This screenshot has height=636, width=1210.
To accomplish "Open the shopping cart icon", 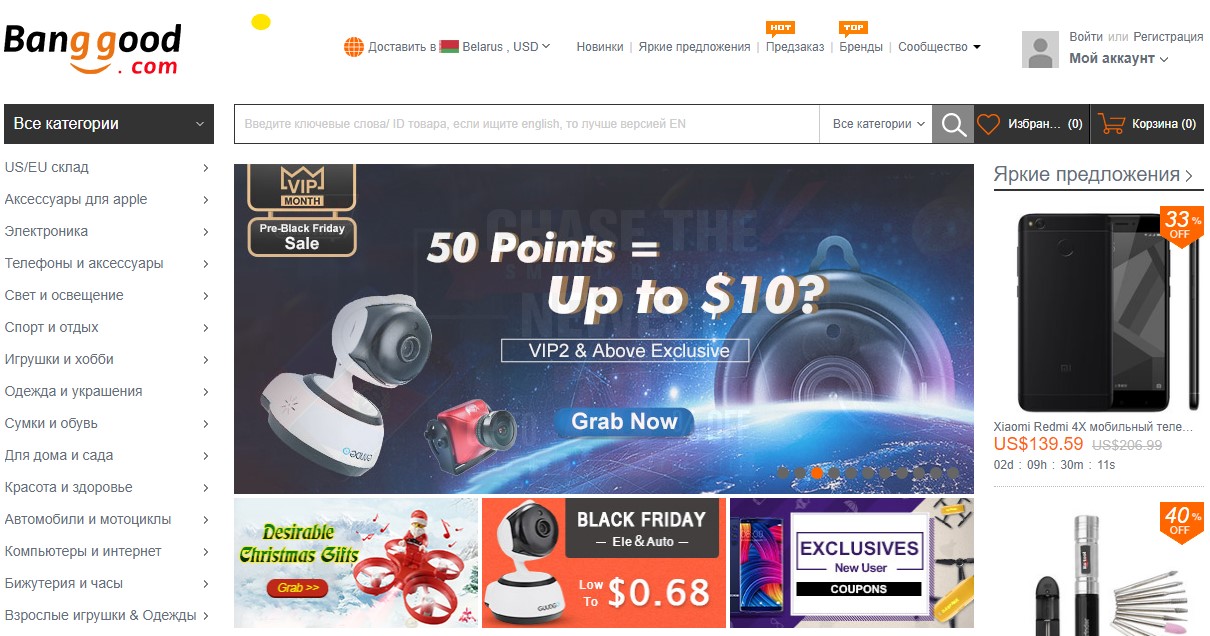I will coord(1111,124).
